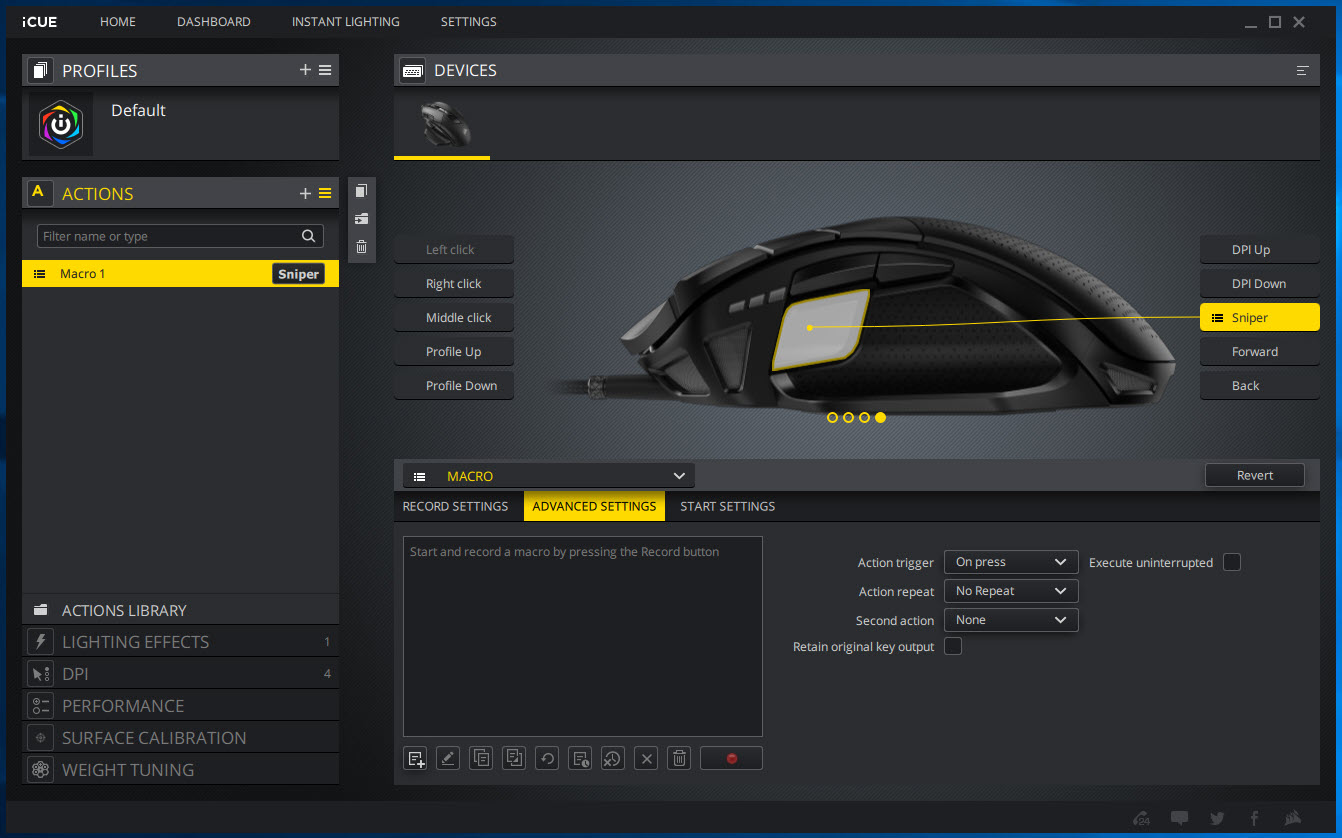Click the insert delay clock icon
Image resolution: width=1342 pixels, height=838 pixels.
(580, 758)
